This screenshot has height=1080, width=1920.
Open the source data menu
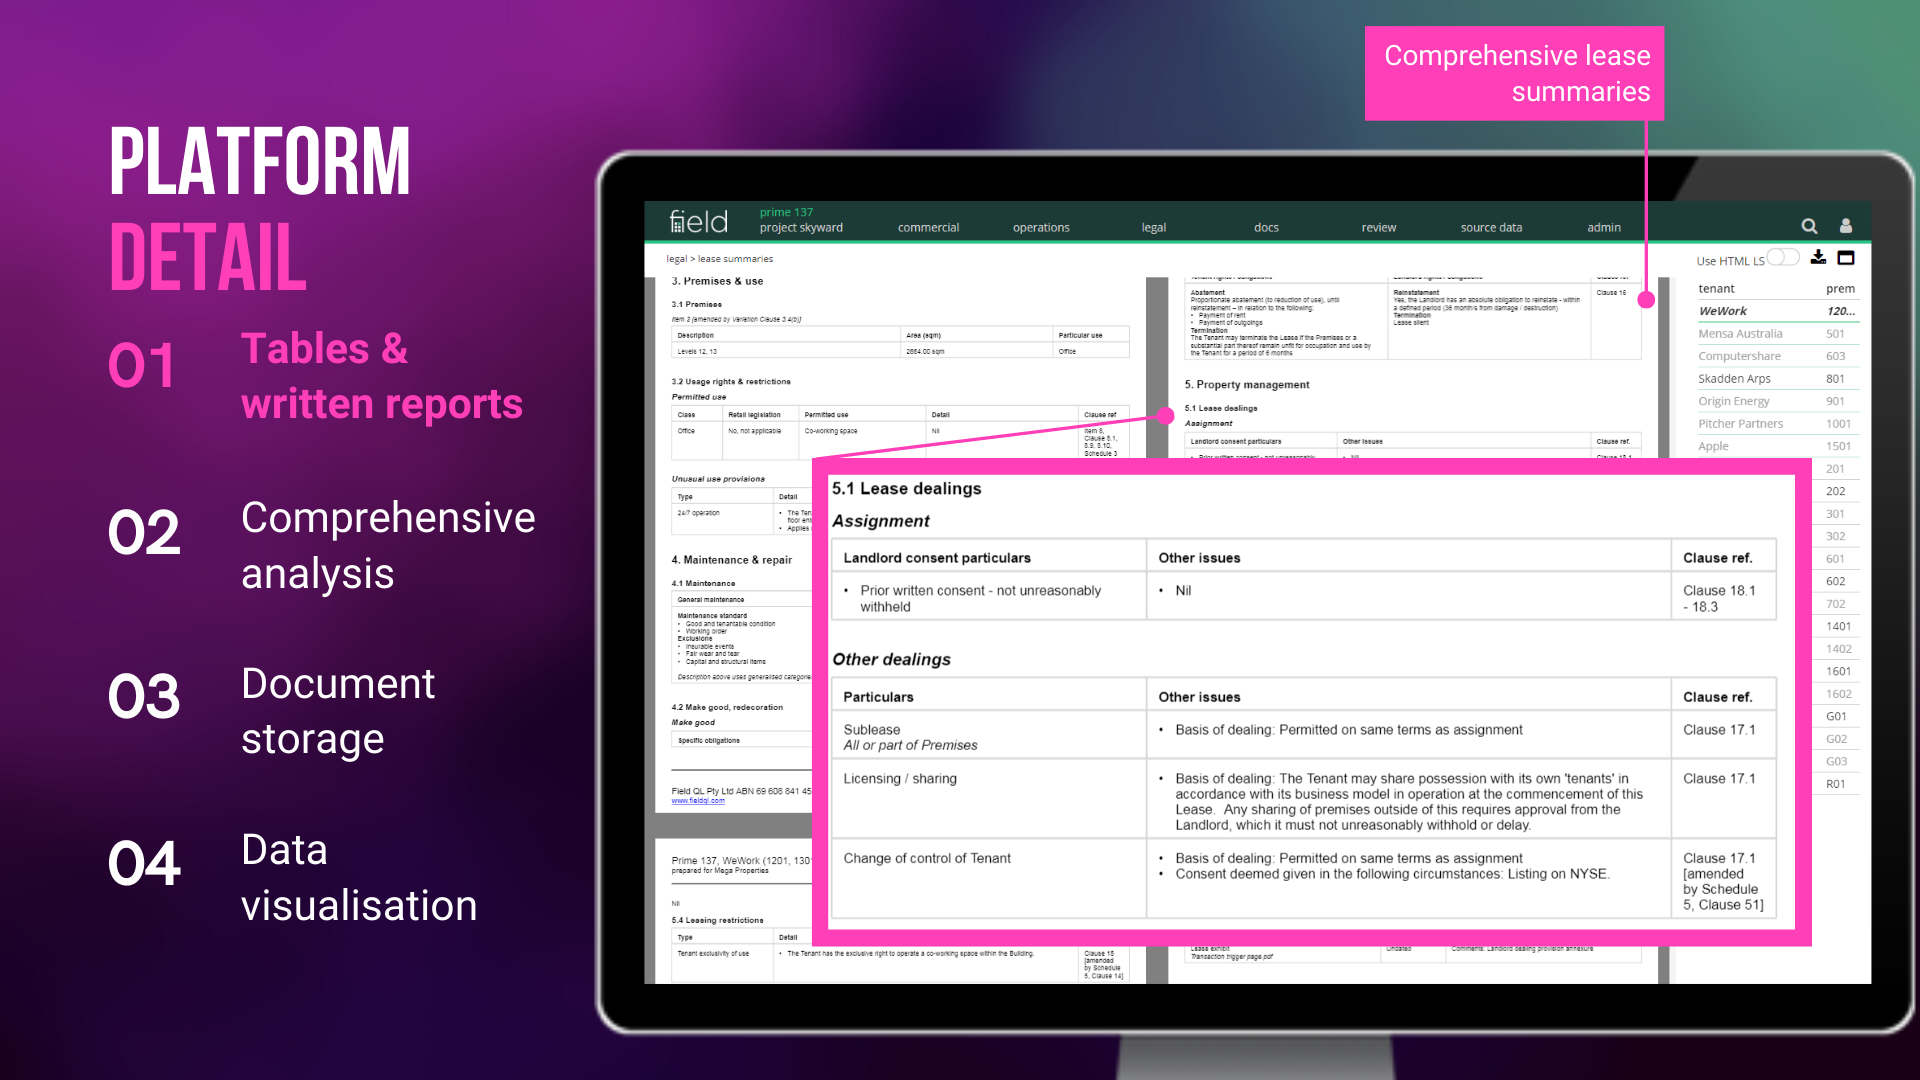click(x=1491, y=228)
